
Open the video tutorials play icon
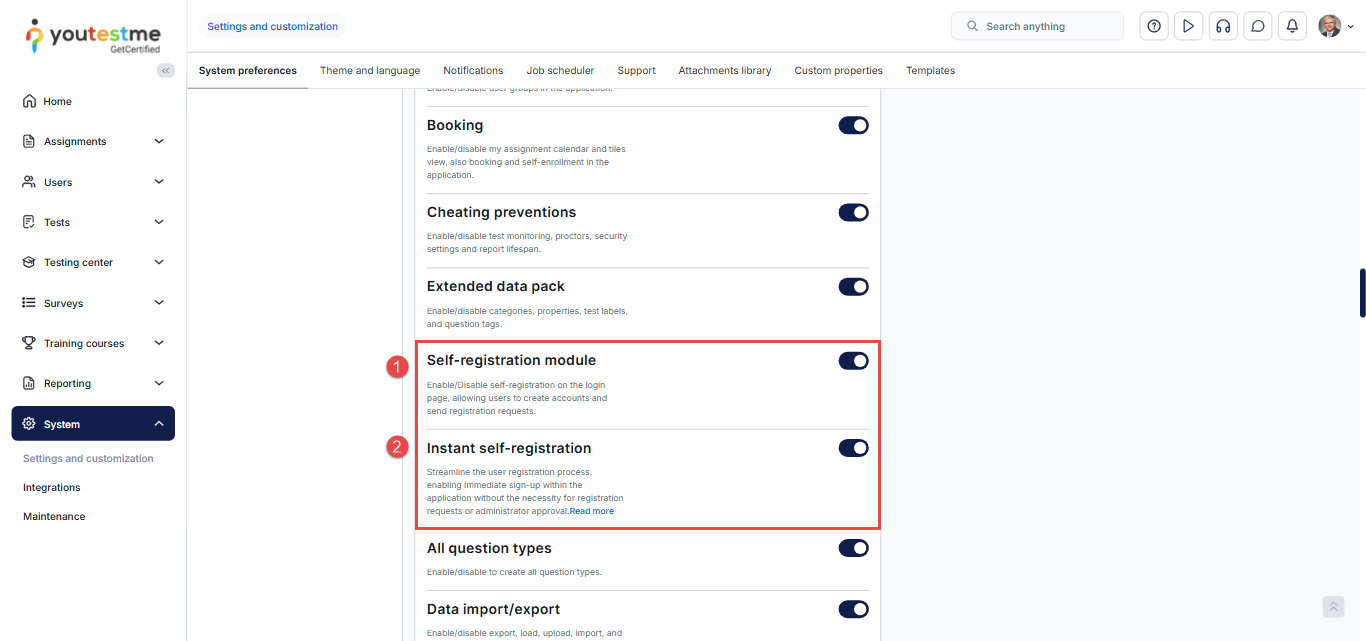coord(1188,26)
